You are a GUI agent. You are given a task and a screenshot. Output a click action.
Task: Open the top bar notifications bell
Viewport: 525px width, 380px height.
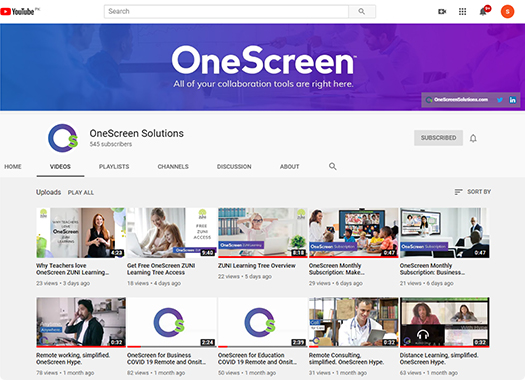[x=484, y=11]
